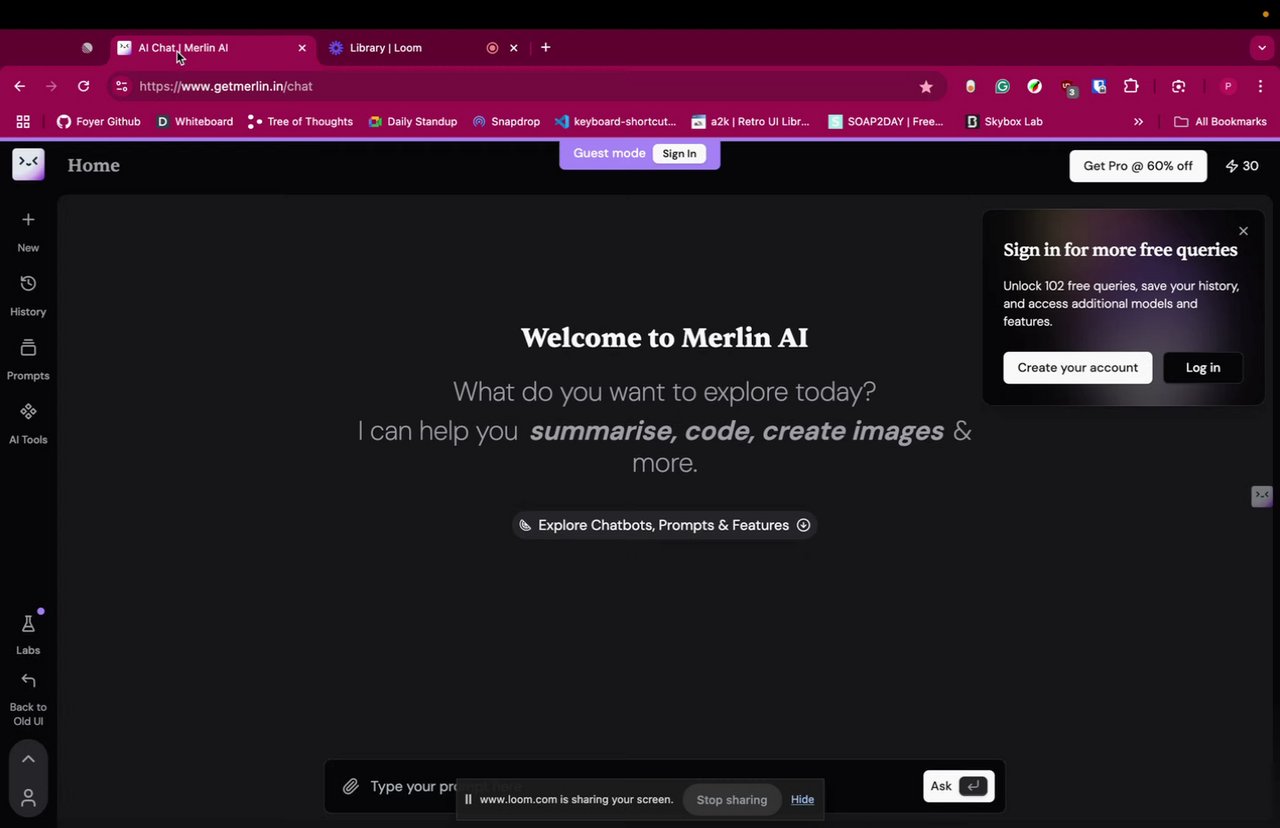Open Skybox Lab bookmark
The width and height of the screenshot is (1280, 828).
point(1004,122)
